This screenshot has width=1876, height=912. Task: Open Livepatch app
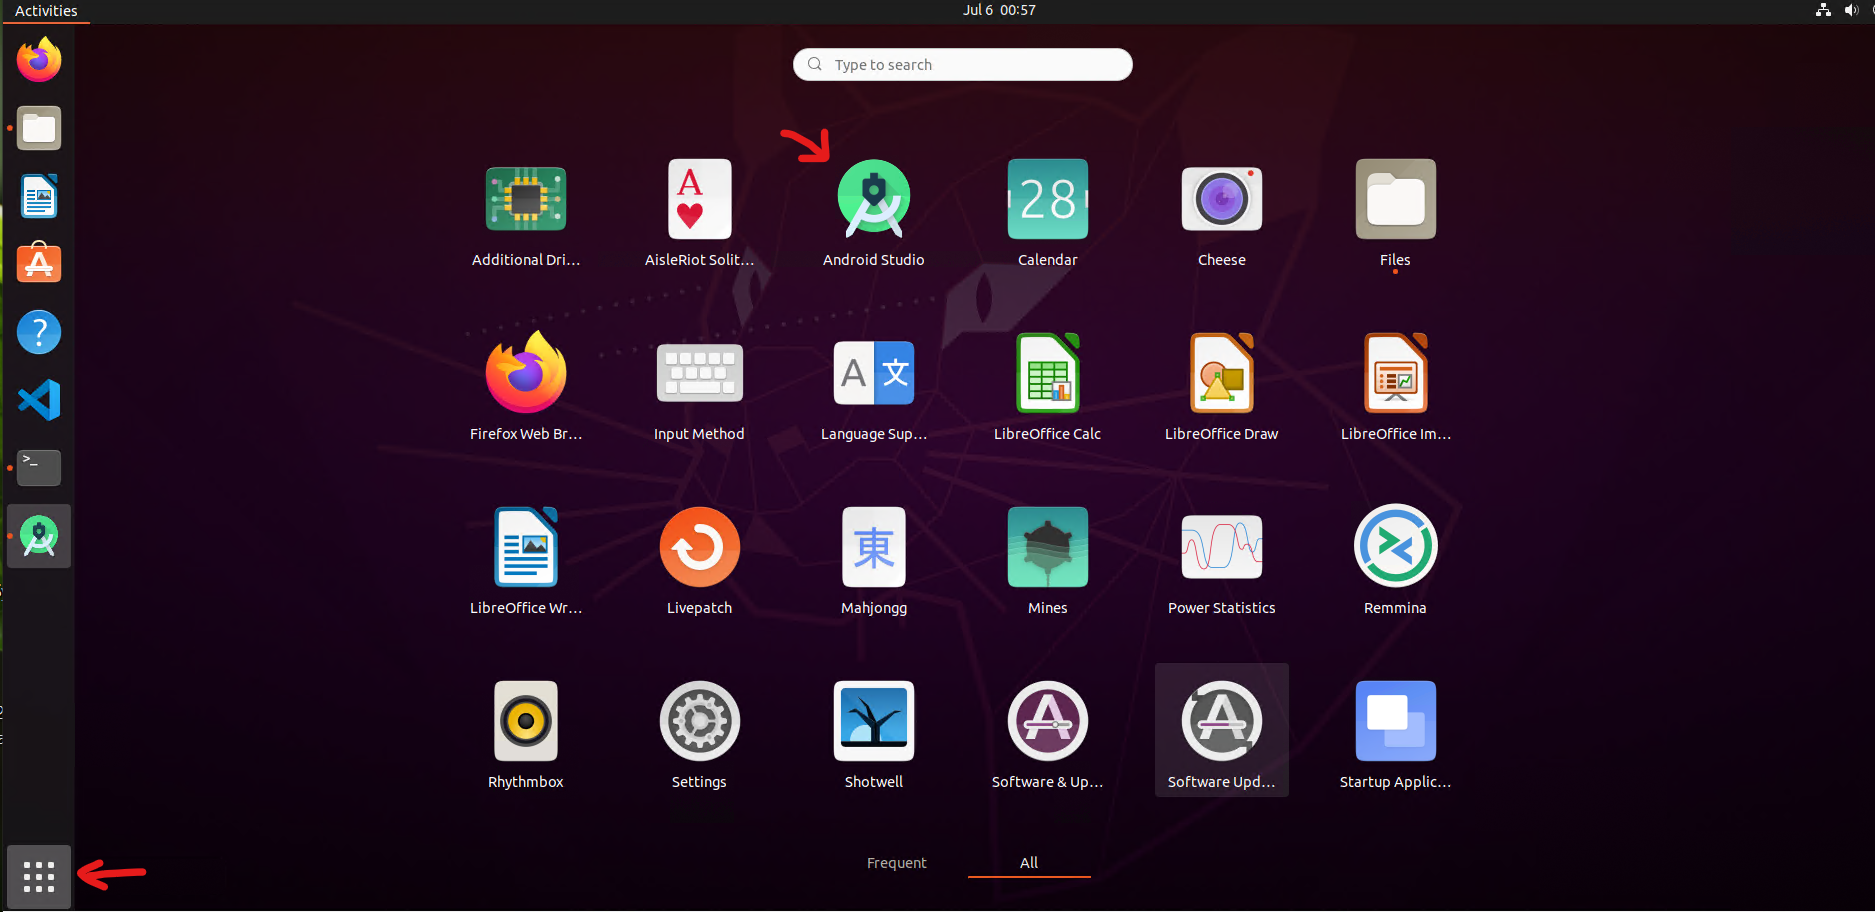[x=700, y=561]
